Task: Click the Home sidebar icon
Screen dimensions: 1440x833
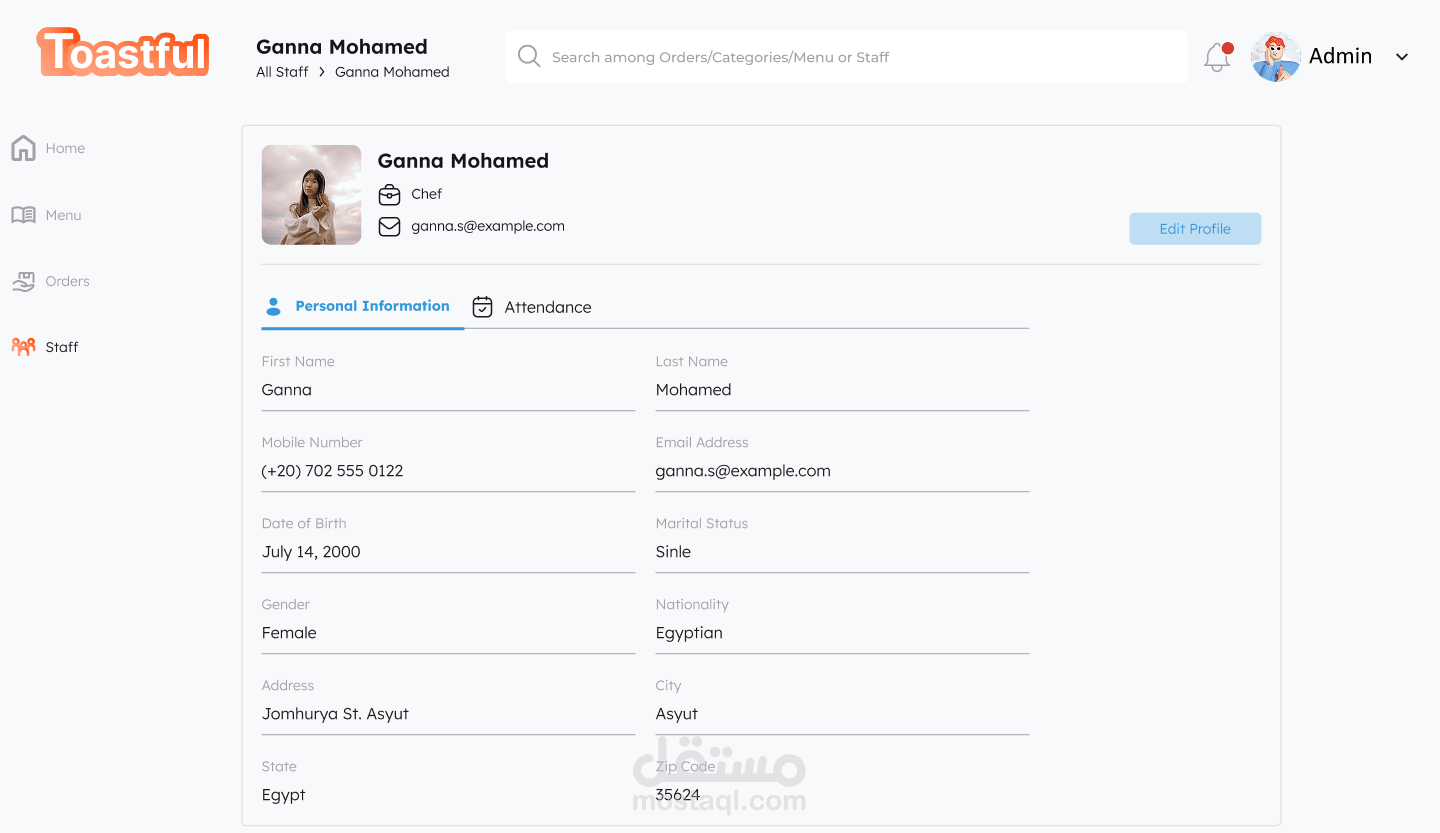Action: point(23,148)
